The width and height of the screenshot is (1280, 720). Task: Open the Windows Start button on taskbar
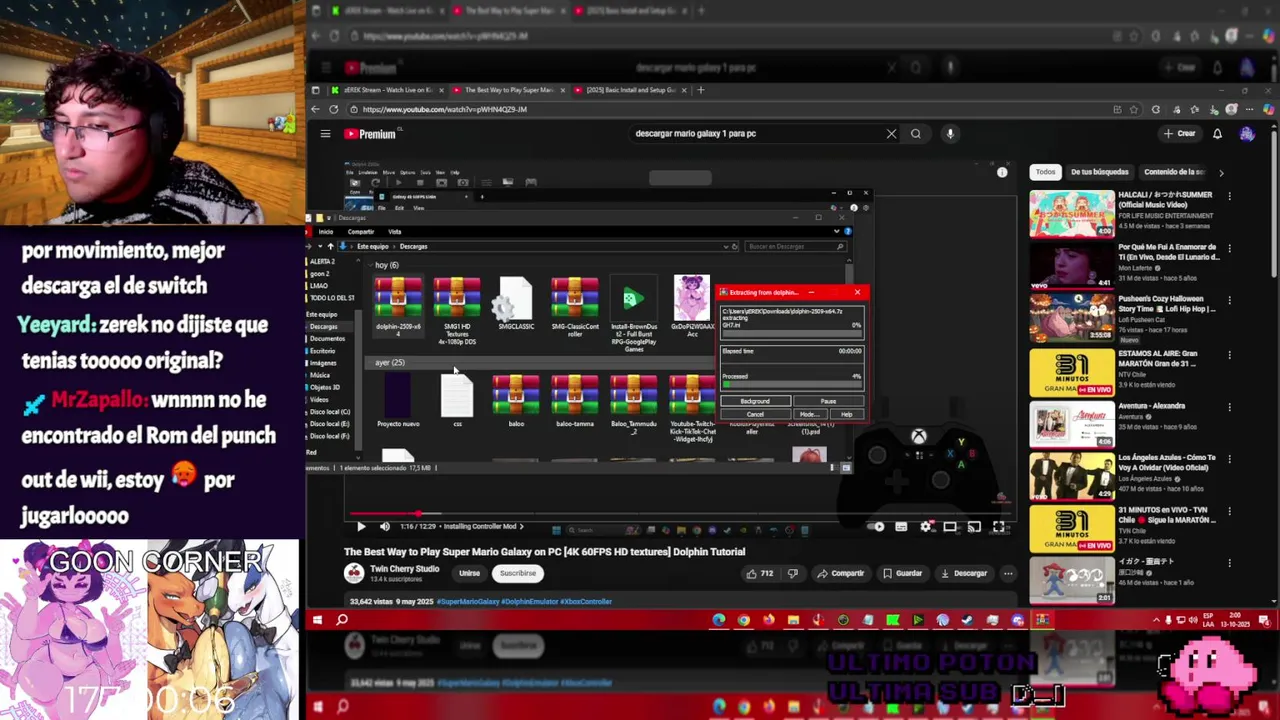click(x=317, y=620)
